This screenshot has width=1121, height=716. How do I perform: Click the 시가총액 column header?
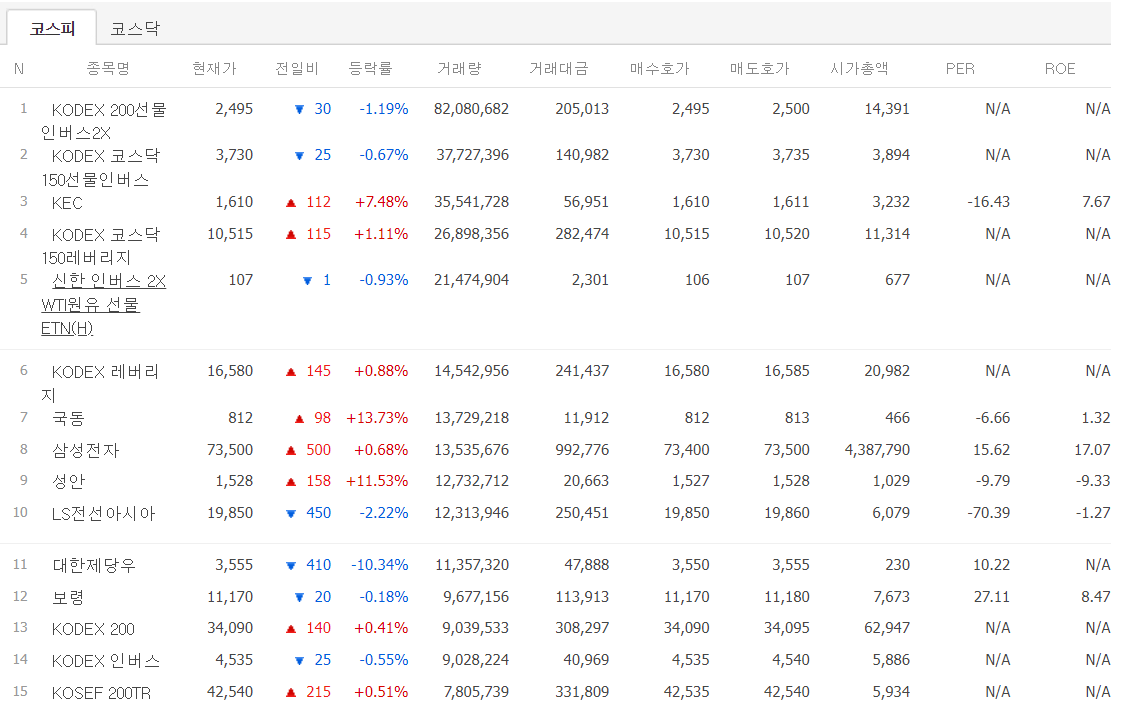(859, 69)
